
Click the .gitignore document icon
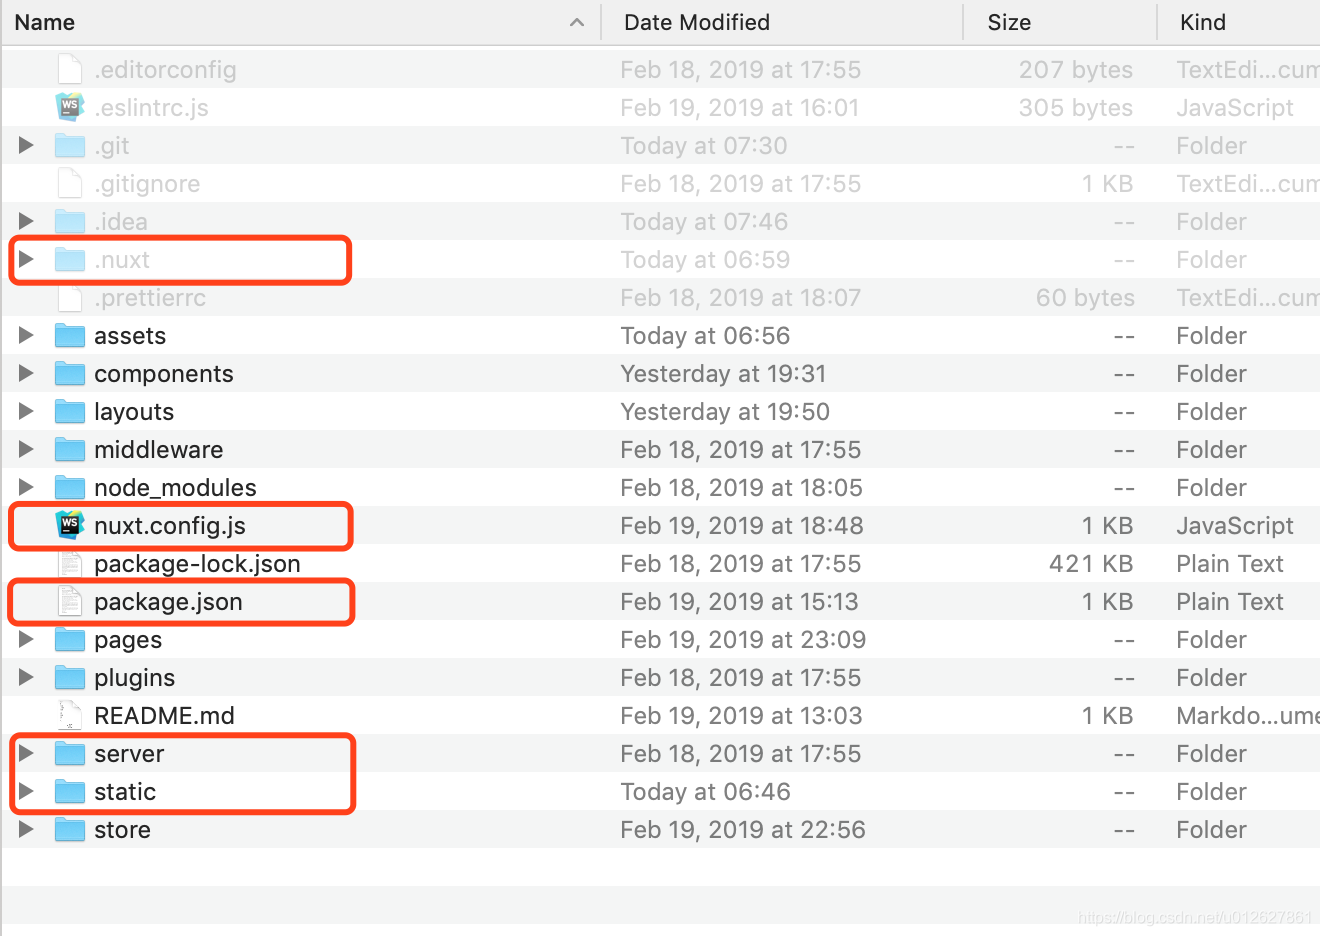69,183
